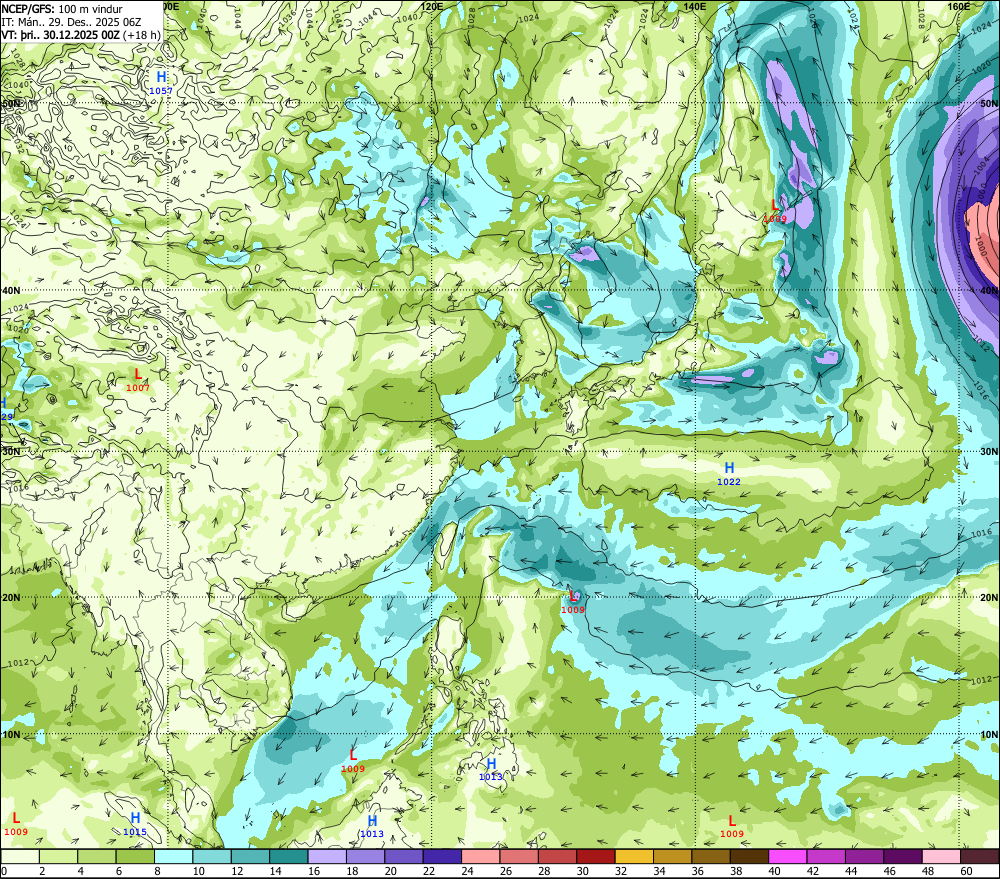The image size is (1000, 879).
Task: Select the dark brown 38–40 legend swatch
Action: pyautogui.click(x=749, y=856)
